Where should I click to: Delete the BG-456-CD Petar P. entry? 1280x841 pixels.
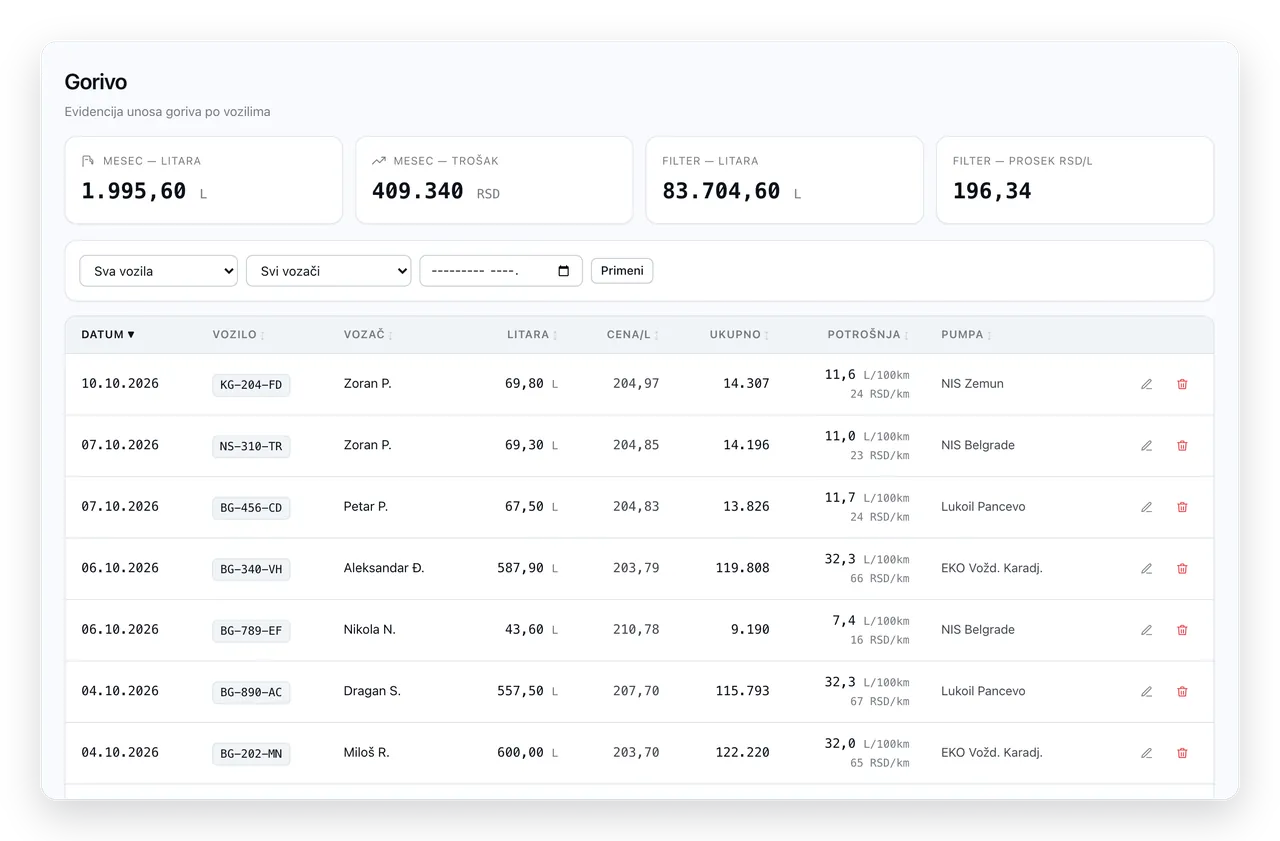(x=1182, y=507)
